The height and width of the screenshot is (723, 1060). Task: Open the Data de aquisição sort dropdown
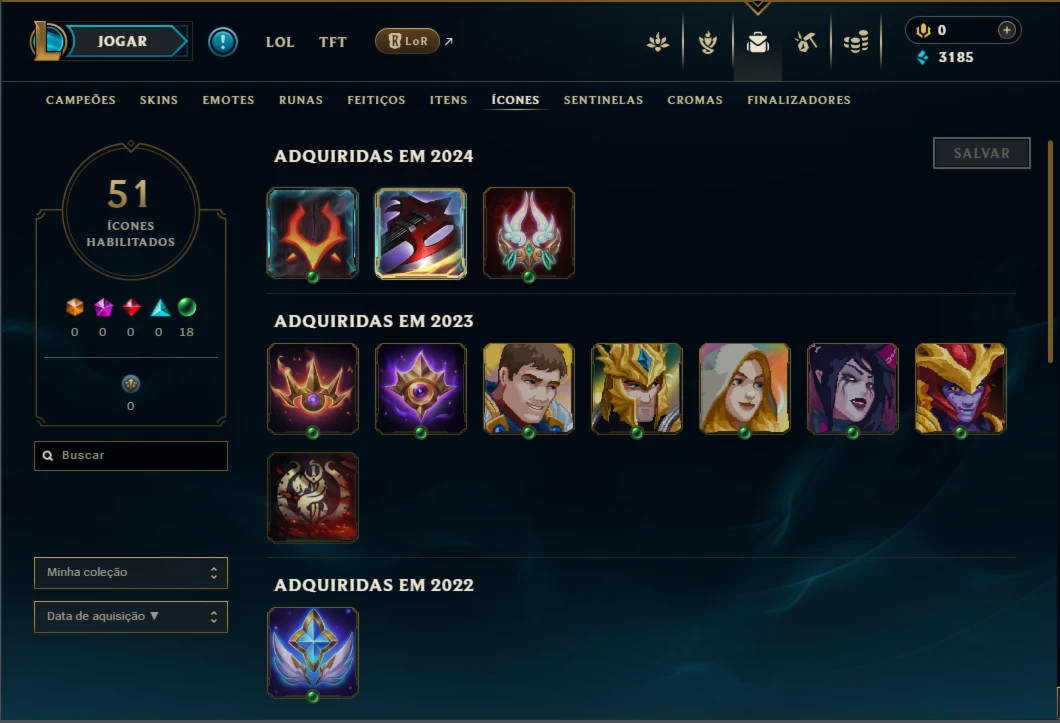130,617
